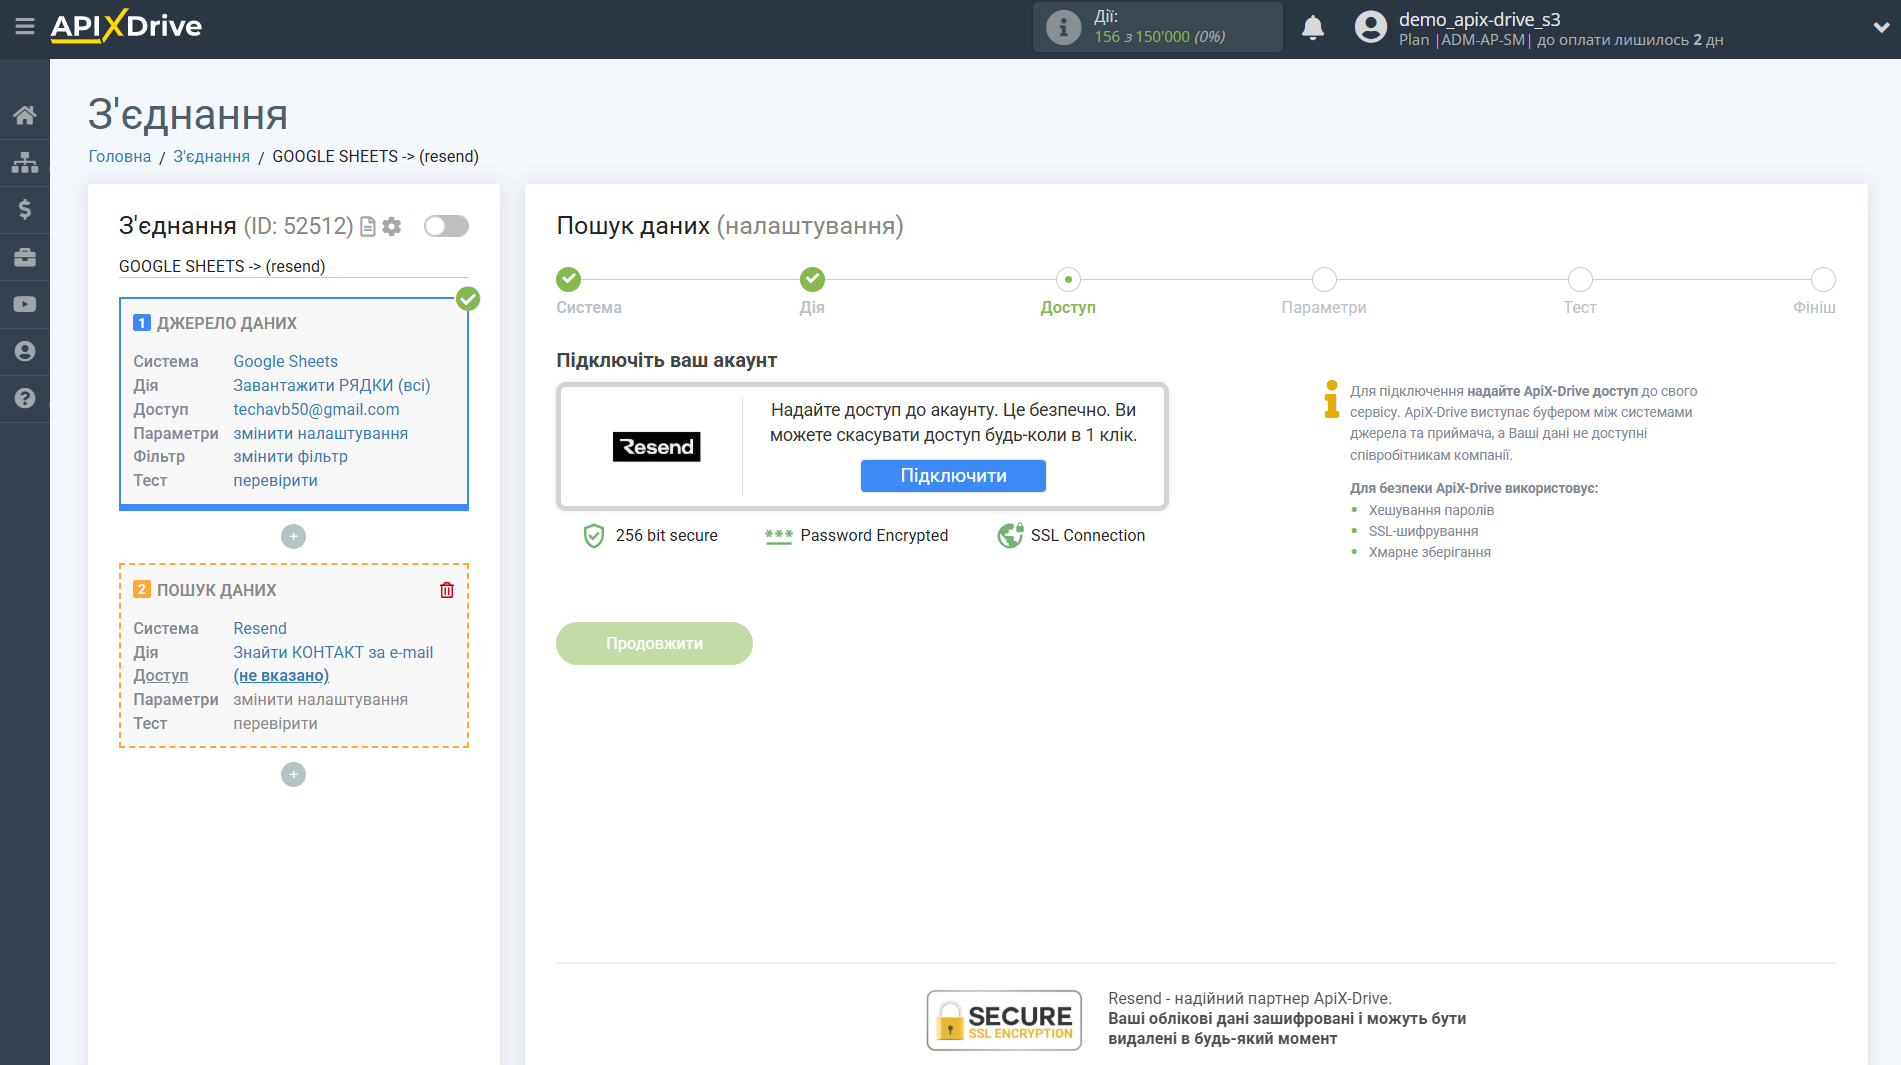Select the connections hierarchy icon in sidebar
This screenshot has width=1901, height=1065.
click(x=24, y=161)
